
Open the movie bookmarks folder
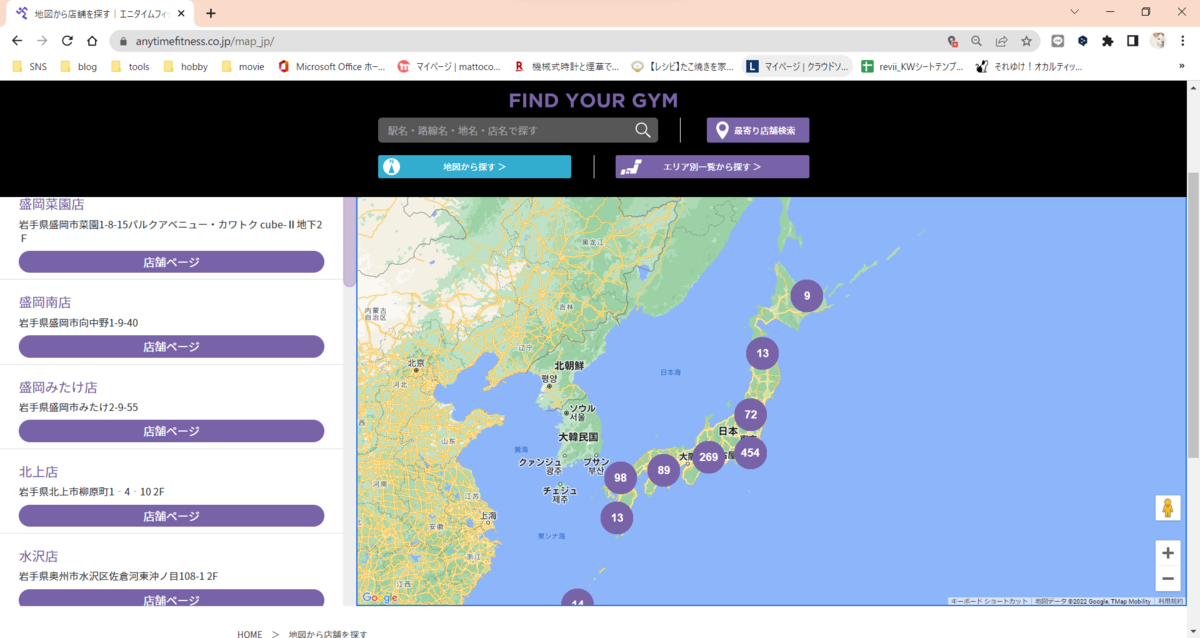243,67
